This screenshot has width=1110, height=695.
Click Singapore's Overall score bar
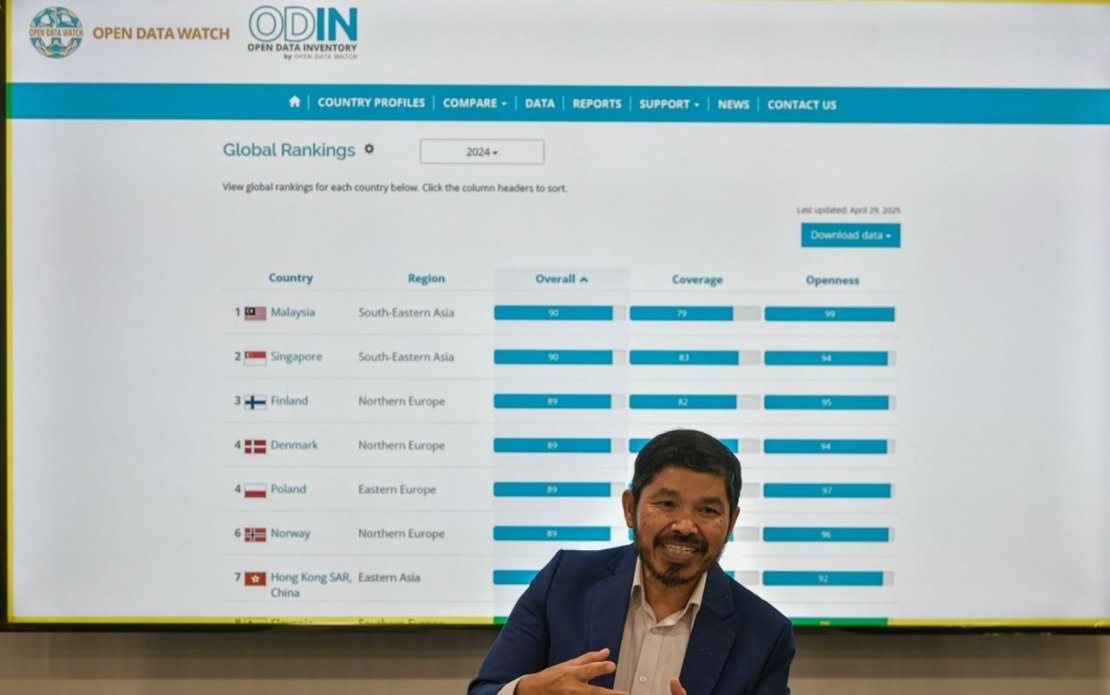[559, 357]
